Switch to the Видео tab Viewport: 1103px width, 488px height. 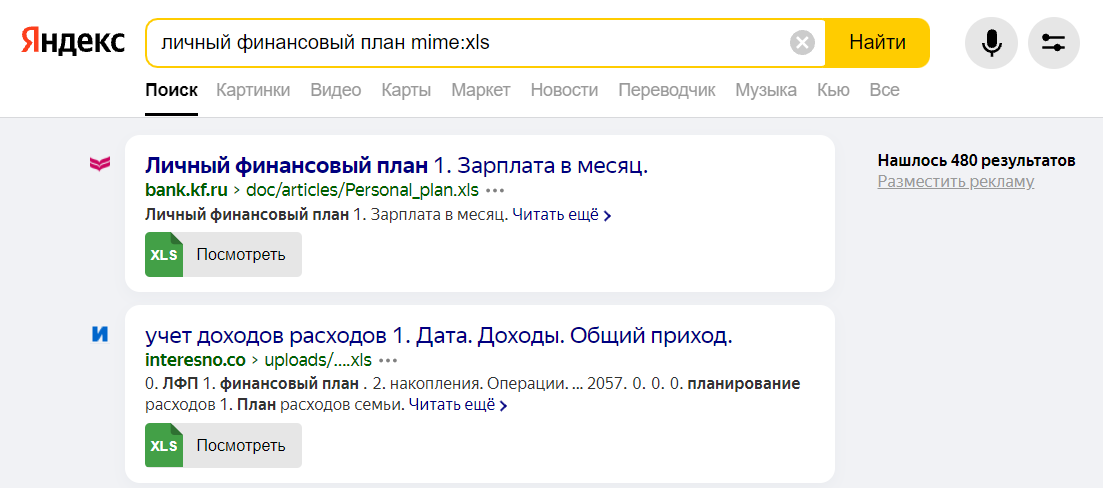[x=336, y=90]
